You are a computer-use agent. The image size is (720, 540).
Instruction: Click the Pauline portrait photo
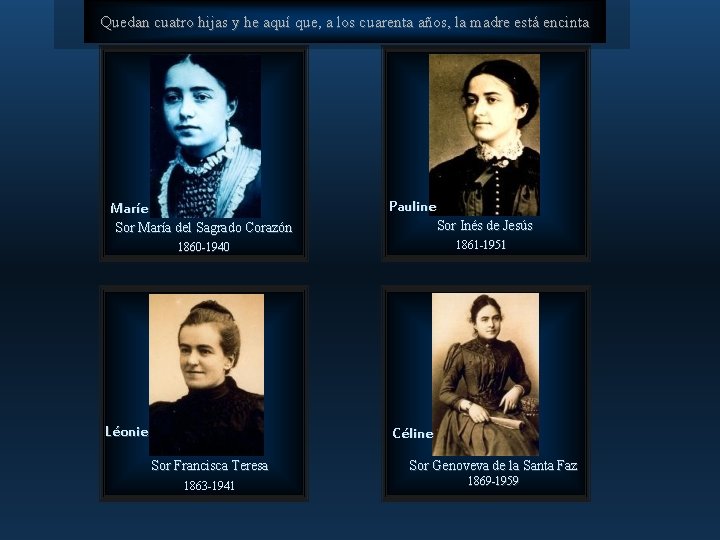click(484, 135)
